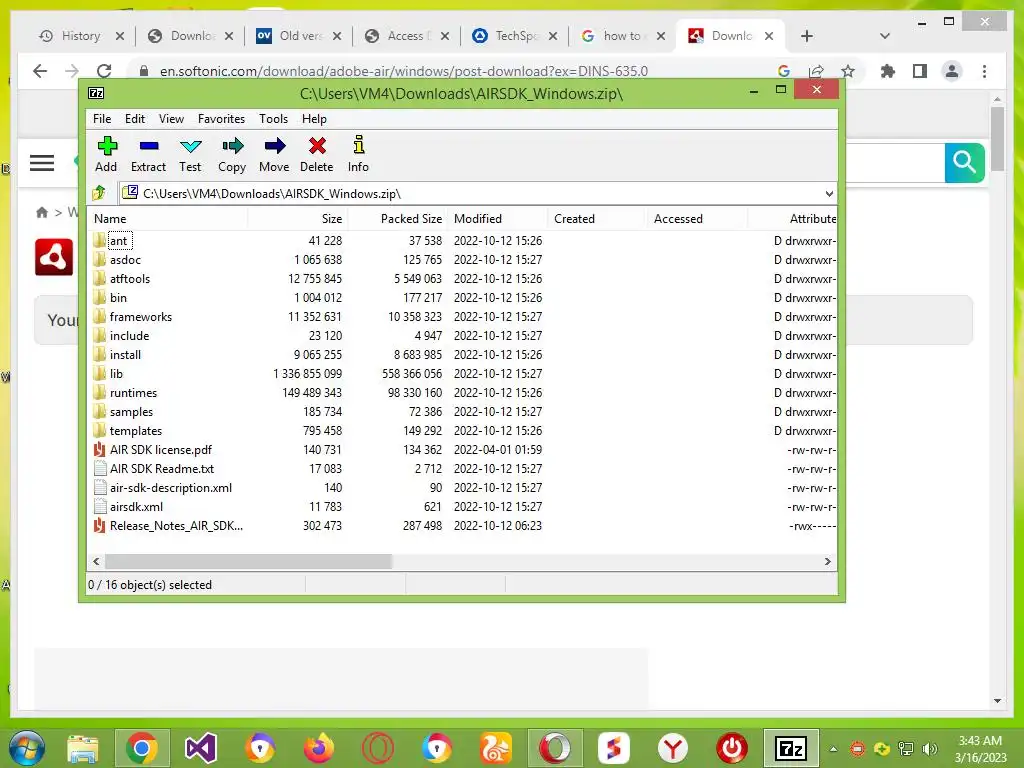Open the View menu

coord(171,119)
